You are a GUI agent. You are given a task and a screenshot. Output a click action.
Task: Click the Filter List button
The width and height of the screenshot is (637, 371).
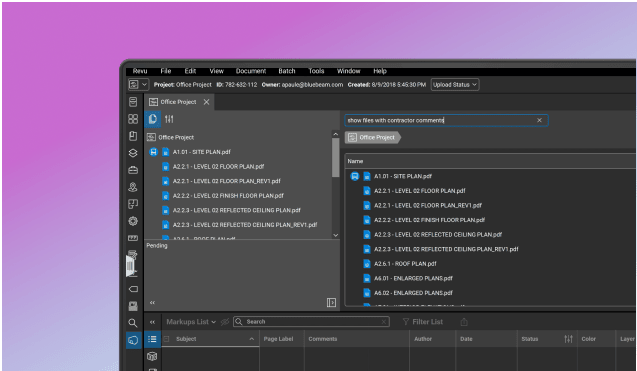[422, 322]
